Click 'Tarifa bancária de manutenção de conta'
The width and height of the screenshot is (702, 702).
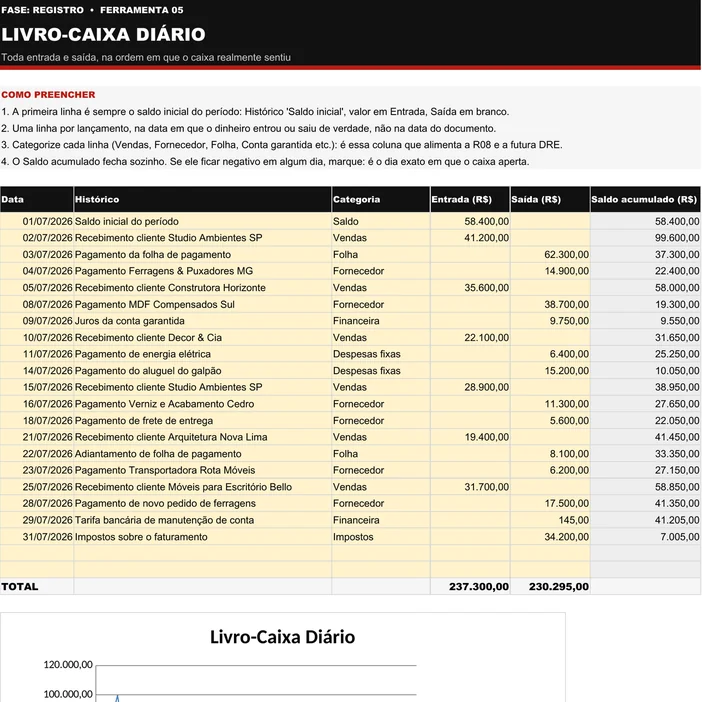click(202, 520)
